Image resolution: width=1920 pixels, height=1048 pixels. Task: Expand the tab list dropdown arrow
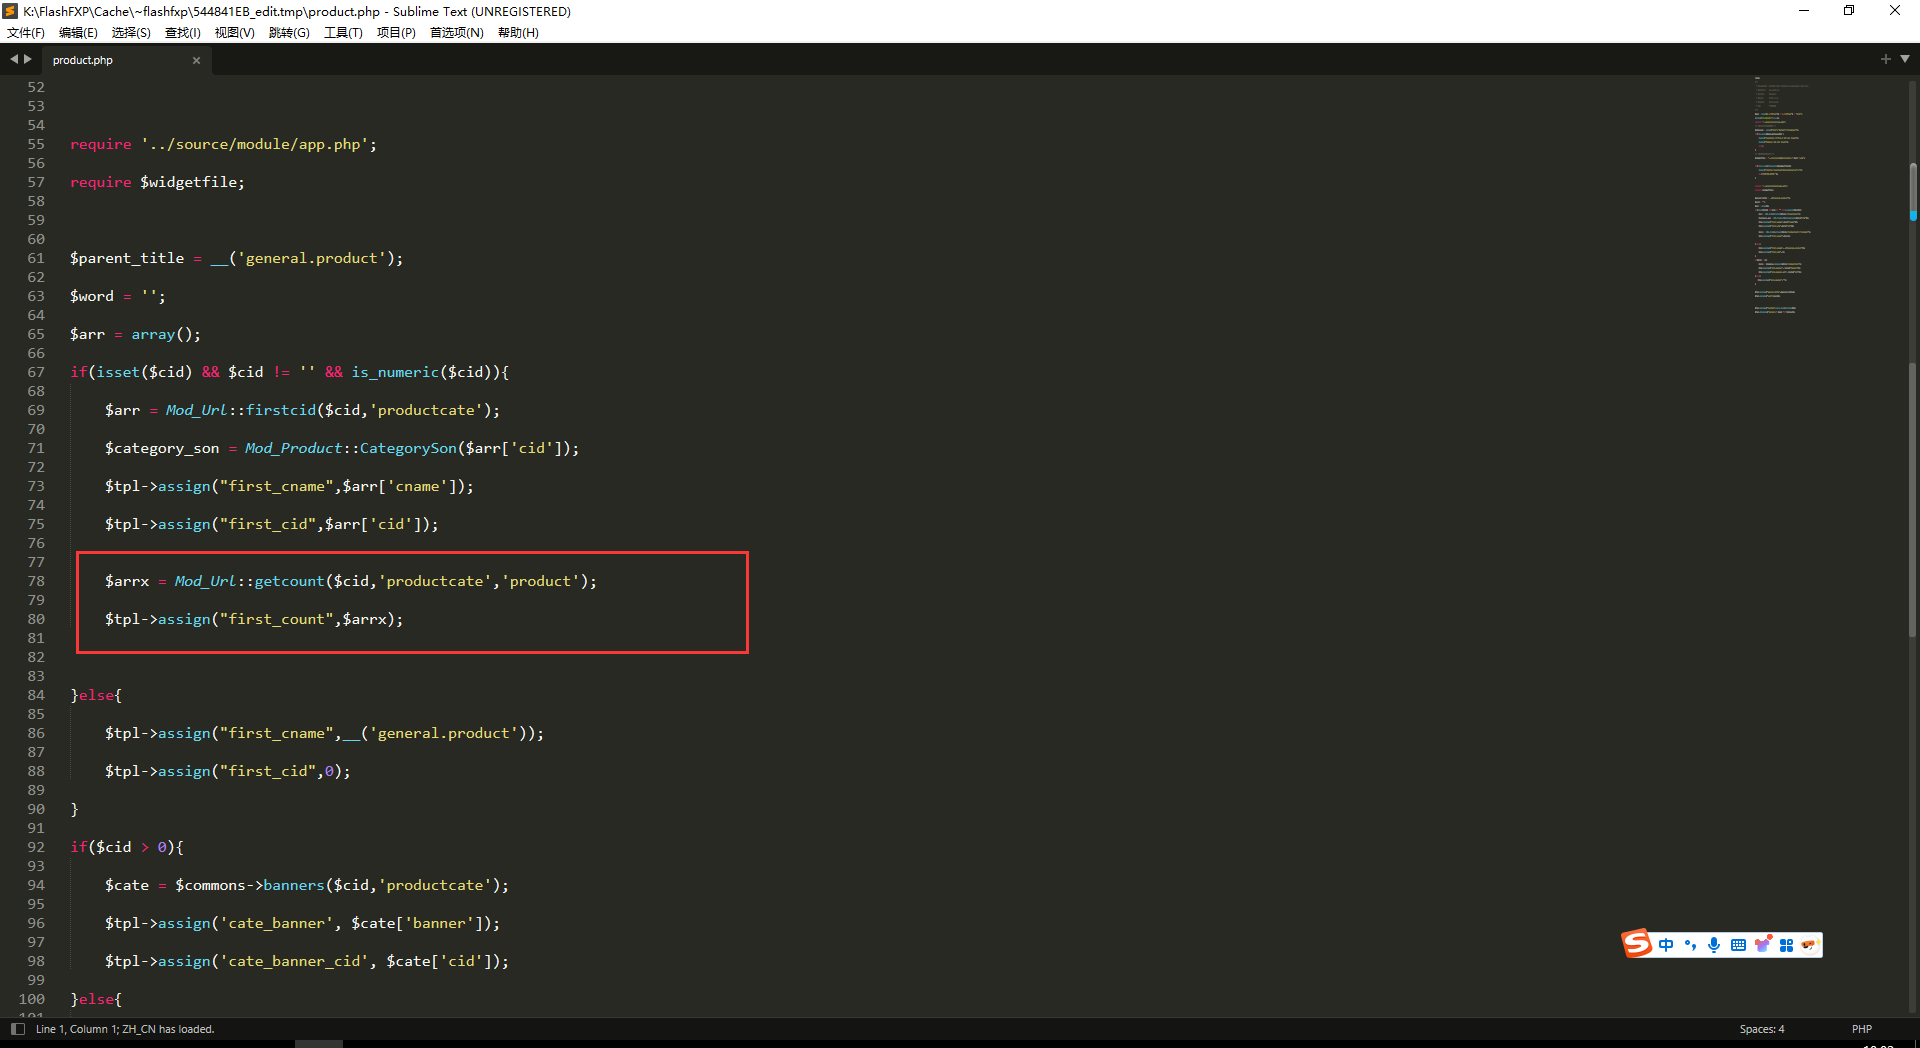click(1905, 60)
